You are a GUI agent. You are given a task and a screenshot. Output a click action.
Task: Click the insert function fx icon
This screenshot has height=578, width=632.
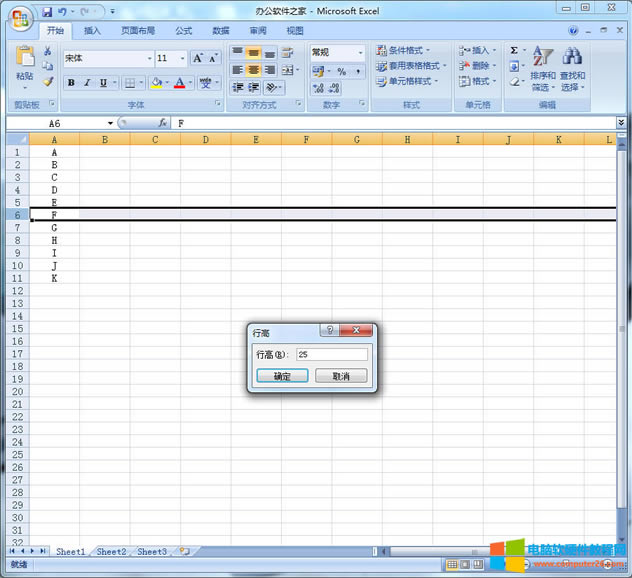162,123
